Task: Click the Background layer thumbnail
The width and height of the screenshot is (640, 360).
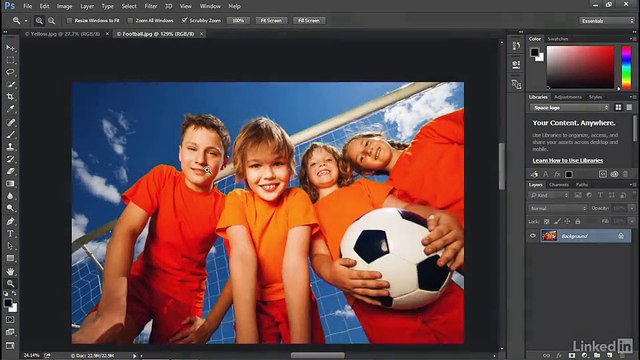Action: [549, 236]
